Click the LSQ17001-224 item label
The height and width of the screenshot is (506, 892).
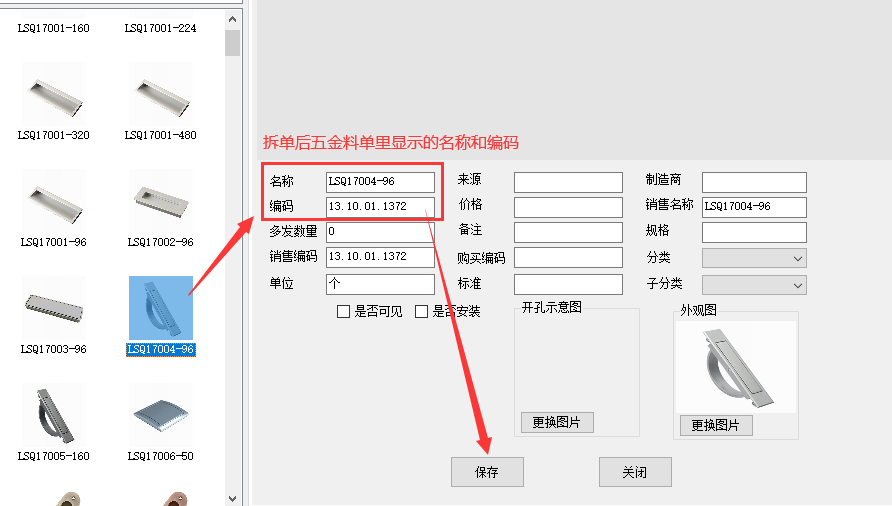point(160,28)
